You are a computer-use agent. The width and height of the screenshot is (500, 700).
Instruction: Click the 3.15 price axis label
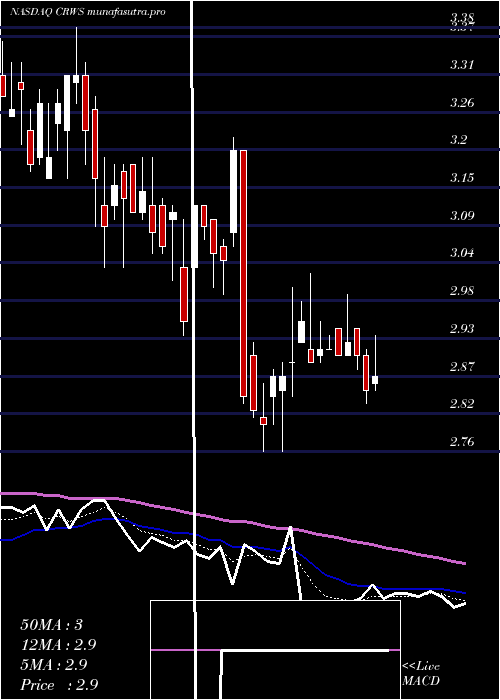tap(462, 178)
